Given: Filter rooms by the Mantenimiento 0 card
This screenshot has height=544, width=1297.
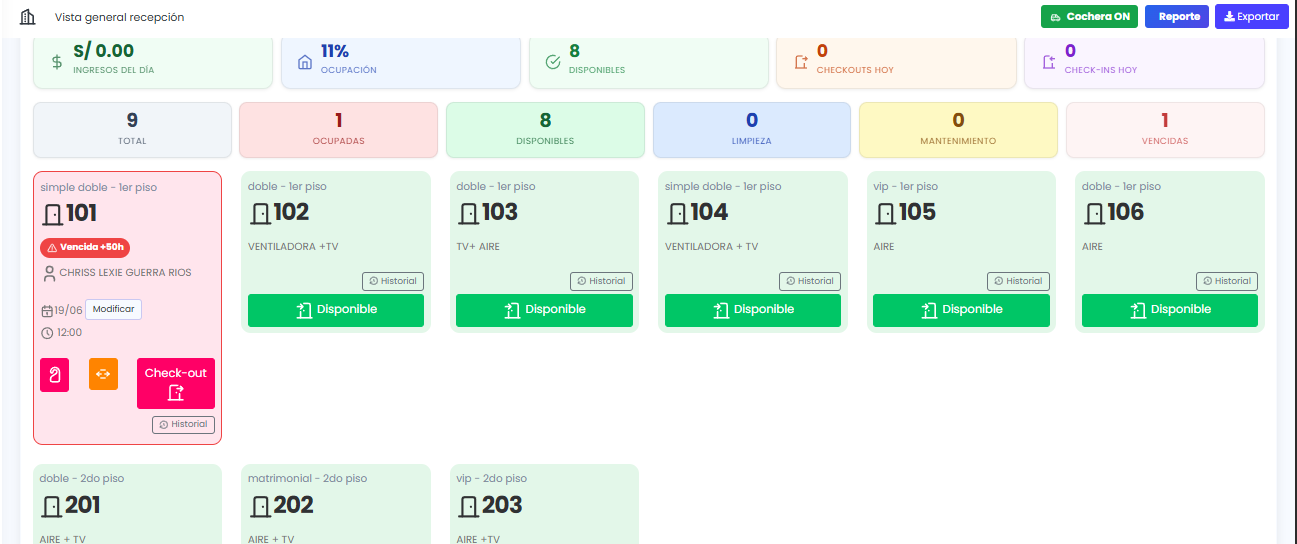Looking at the screenshot, I should point(958,130).
